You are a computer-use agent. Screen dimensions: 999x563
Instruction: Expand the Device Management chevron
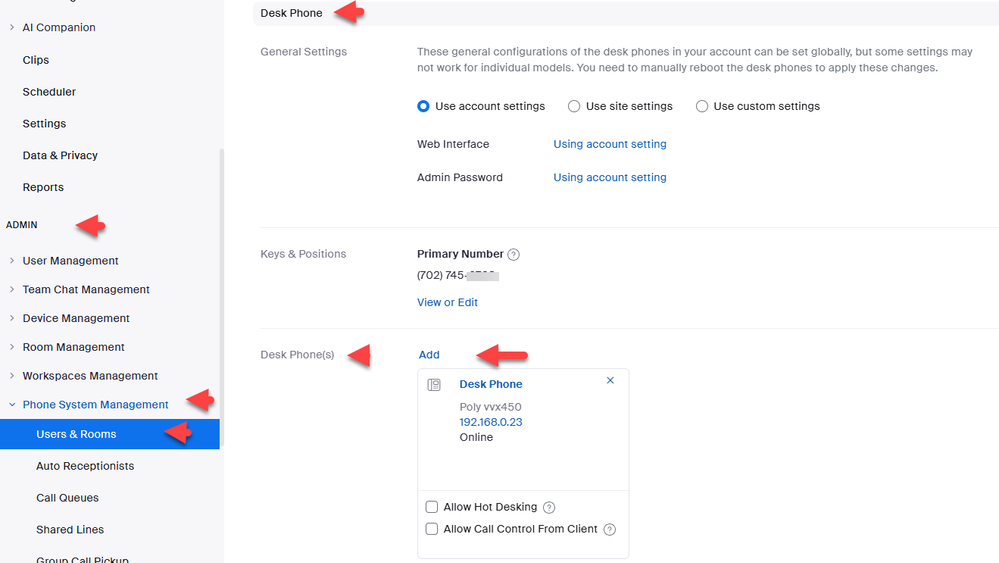[x=12, y=319]
